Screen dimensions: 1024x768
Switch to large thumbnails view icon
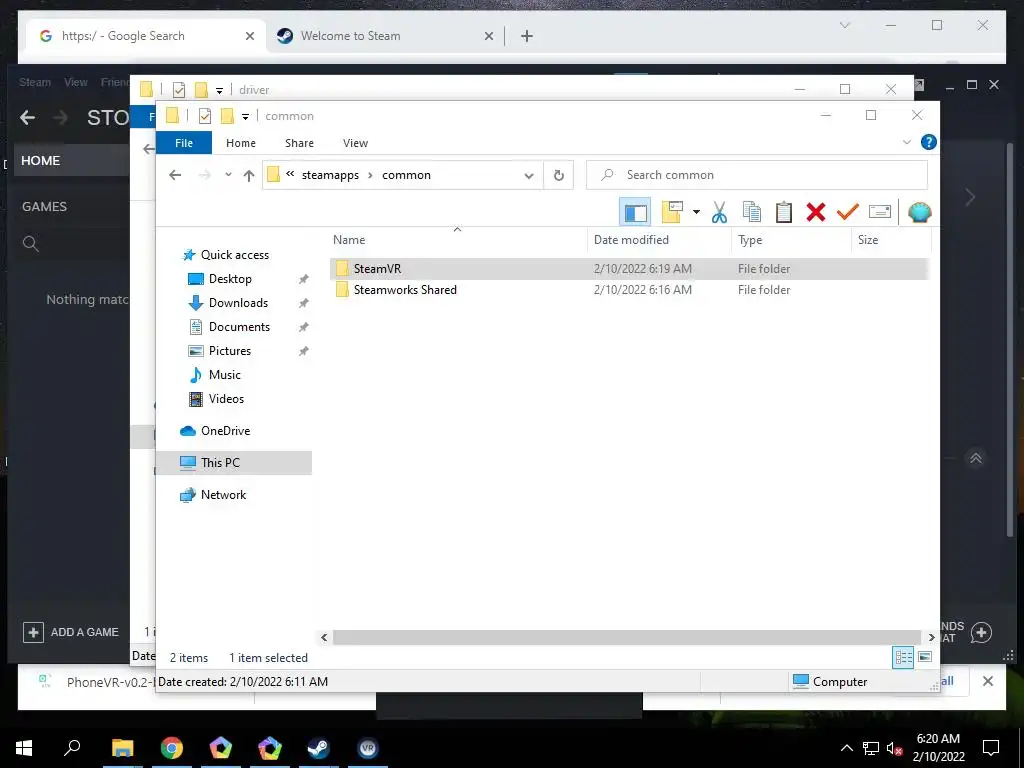(x=925, y=657)
